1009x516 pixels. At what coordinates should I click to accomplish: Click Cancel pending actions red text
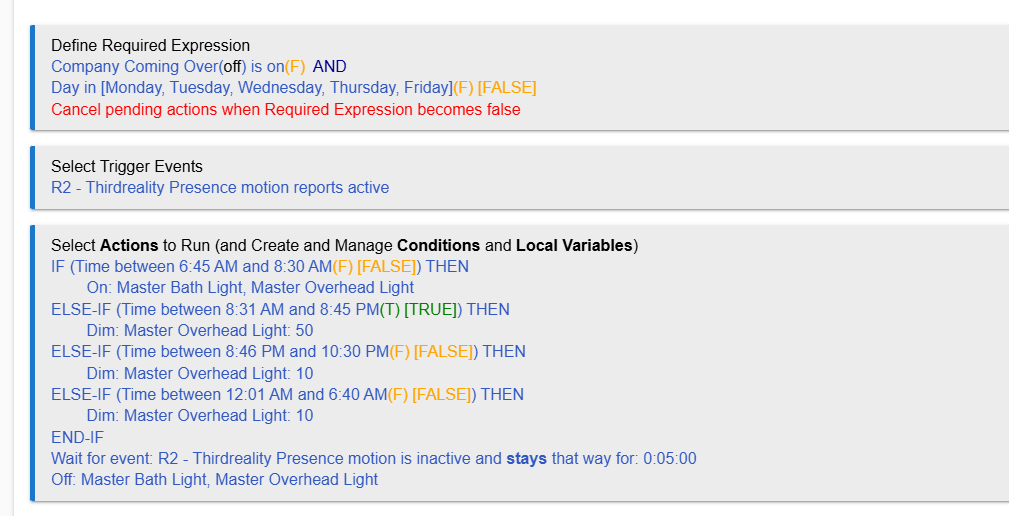click(286, 109)
